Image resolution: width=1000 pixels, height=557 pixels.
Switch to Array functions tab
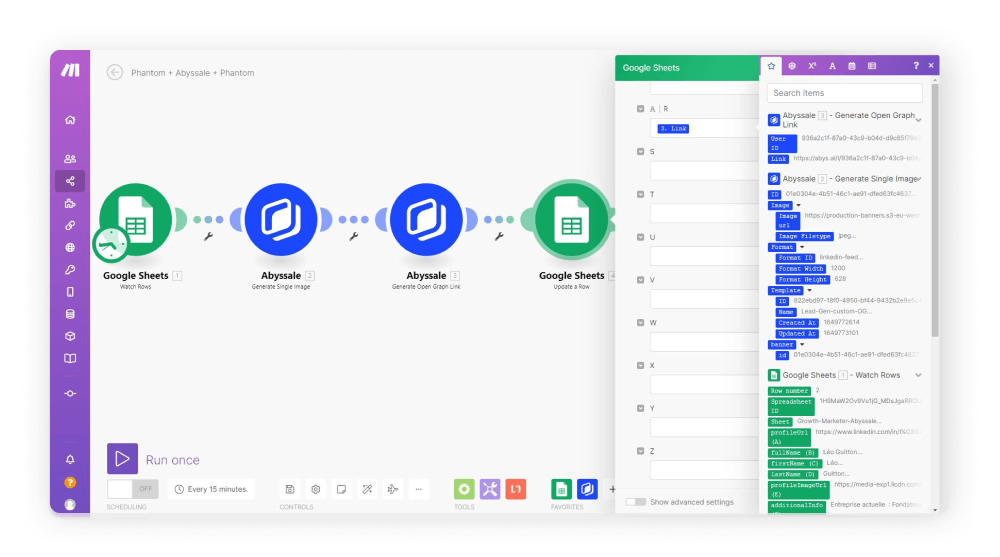tap(872, 66)
